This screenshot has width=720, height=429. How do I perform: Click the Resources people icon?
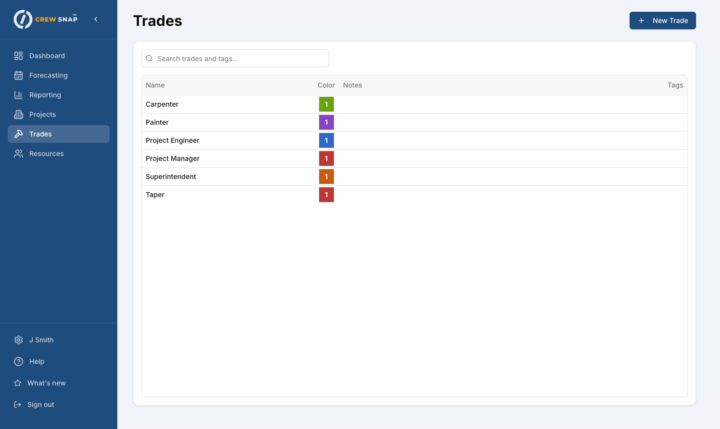[19, 154]
